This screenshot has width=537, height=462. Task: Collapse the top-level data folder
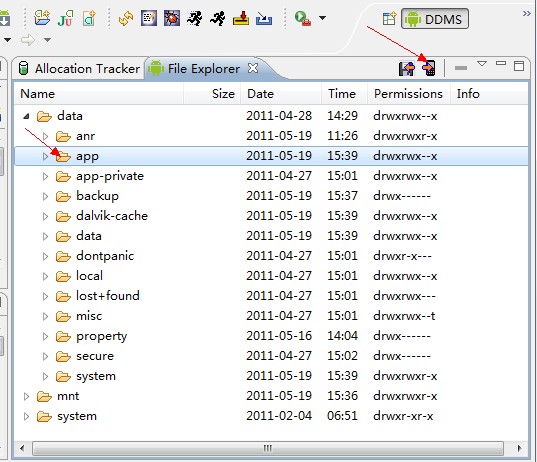point(26,116)
